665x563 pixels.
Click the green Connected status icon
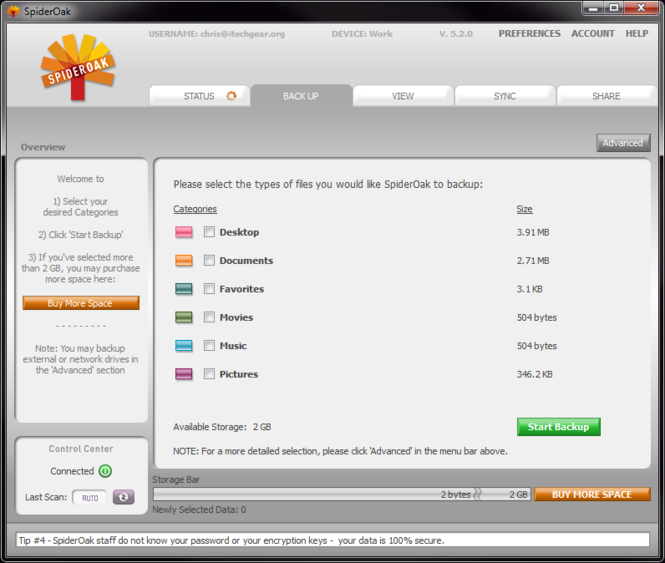105,471
